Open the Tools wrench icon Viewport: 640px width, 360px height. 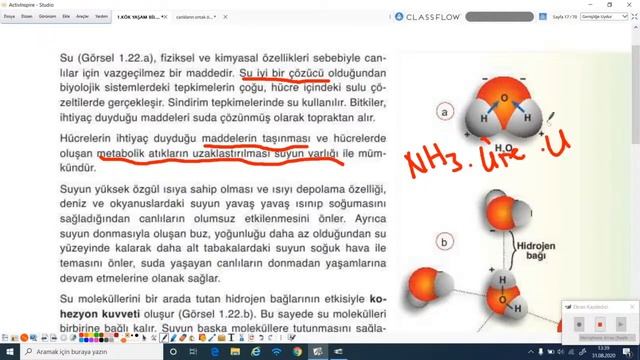coord(154,338)
